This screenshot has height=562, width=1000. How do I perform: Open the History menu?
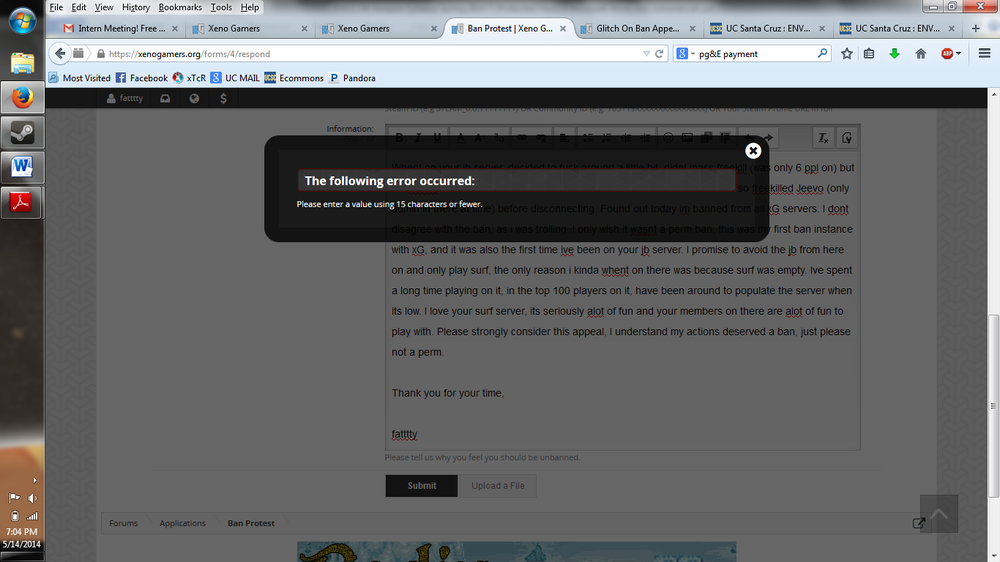pos(135,7)
